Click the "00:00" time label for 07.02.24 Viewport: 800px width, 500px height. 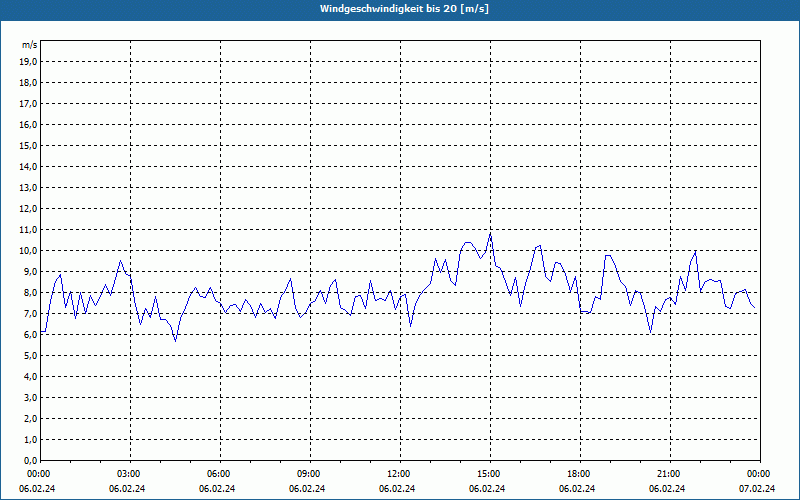tap(760, 474)
